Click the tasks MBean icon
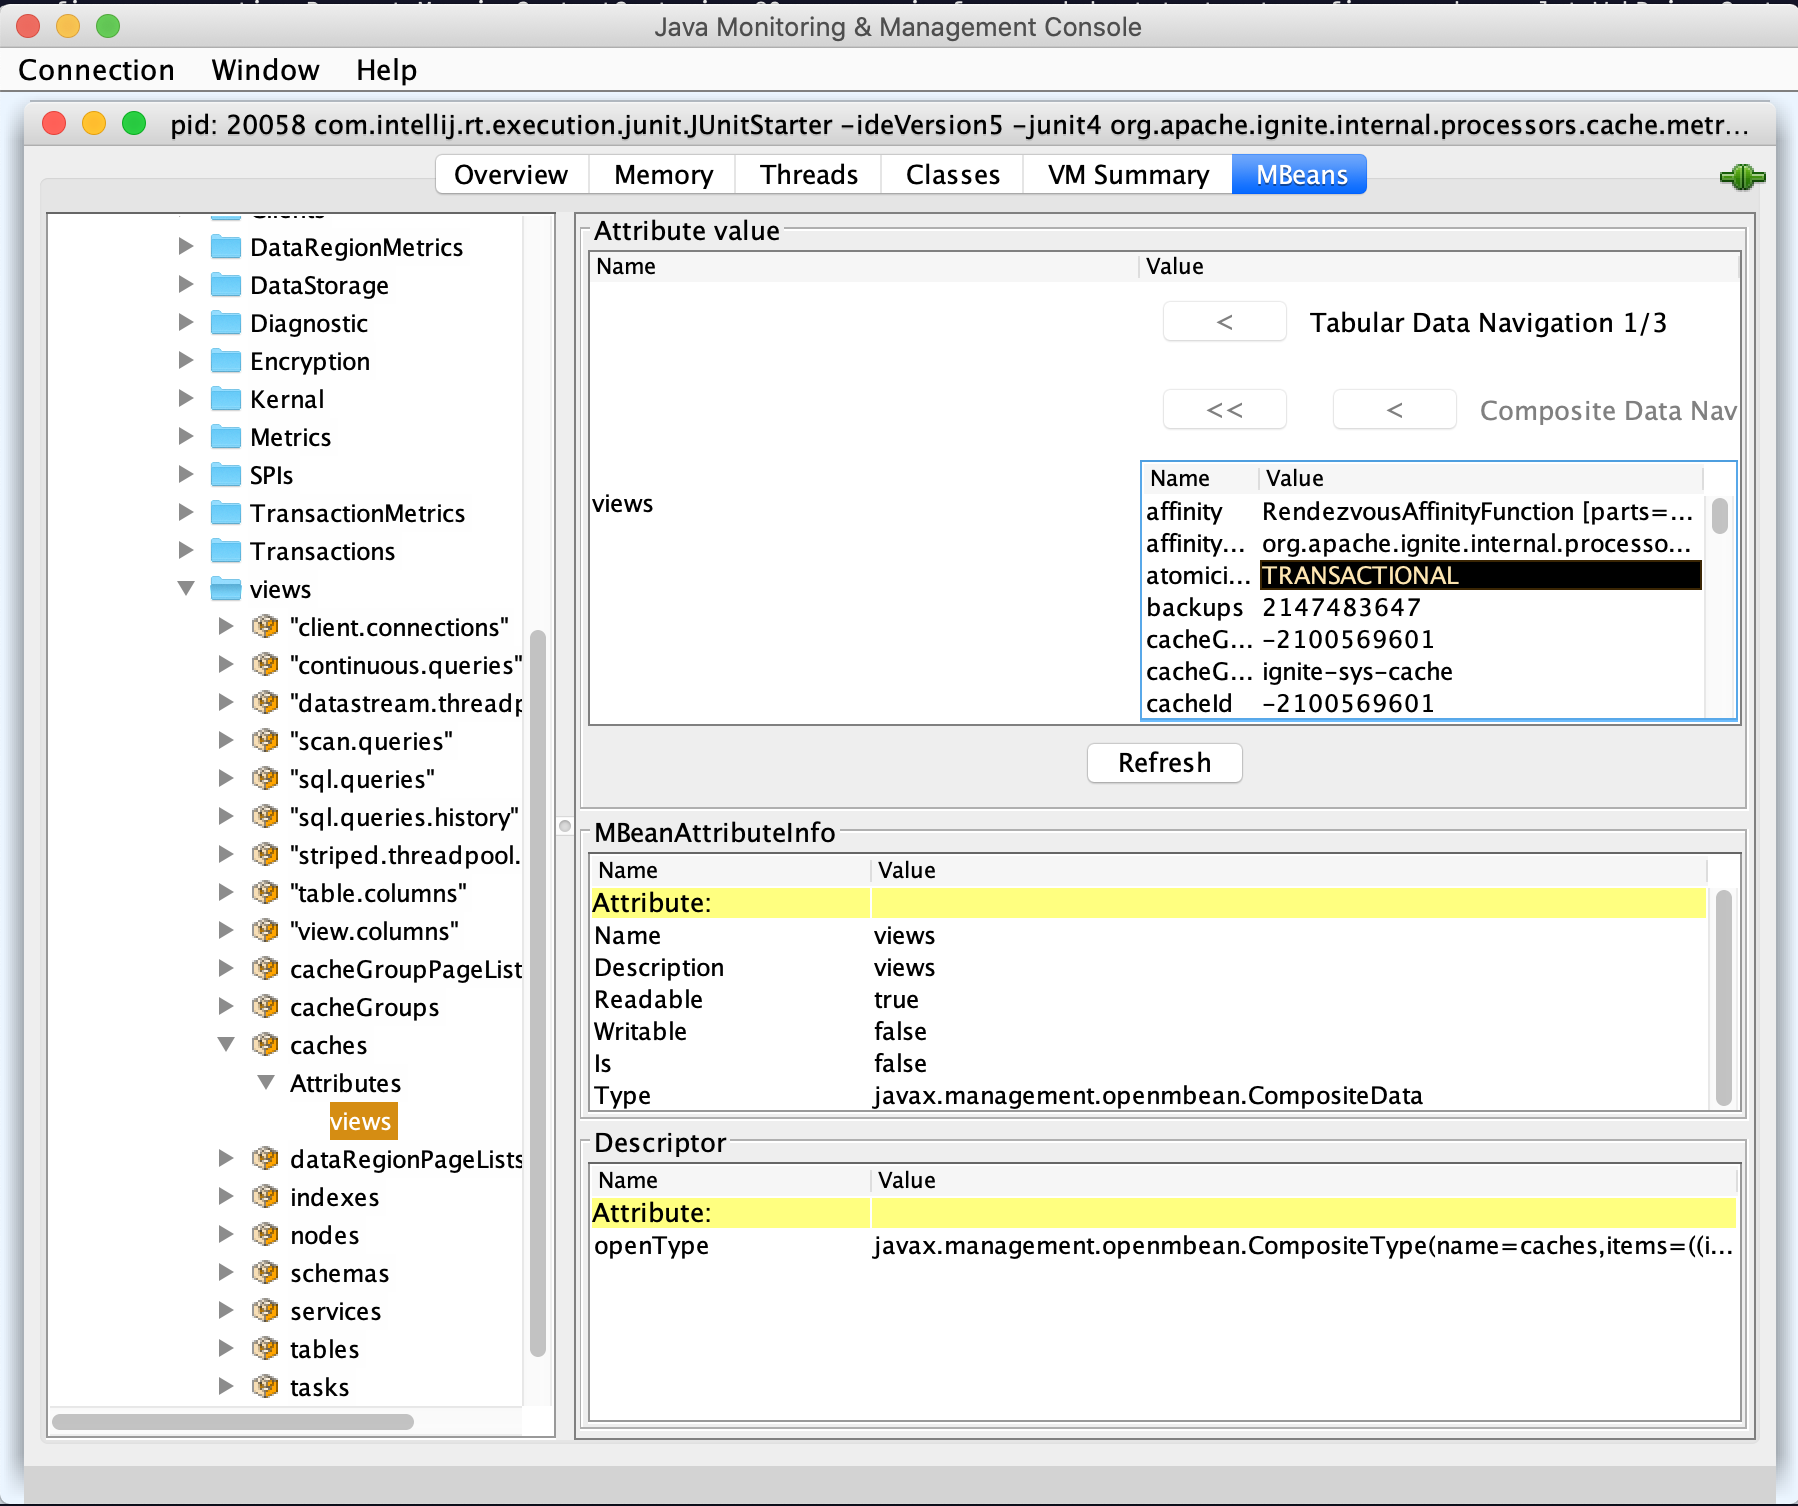The image size is (1798, 1506). 265,1387
